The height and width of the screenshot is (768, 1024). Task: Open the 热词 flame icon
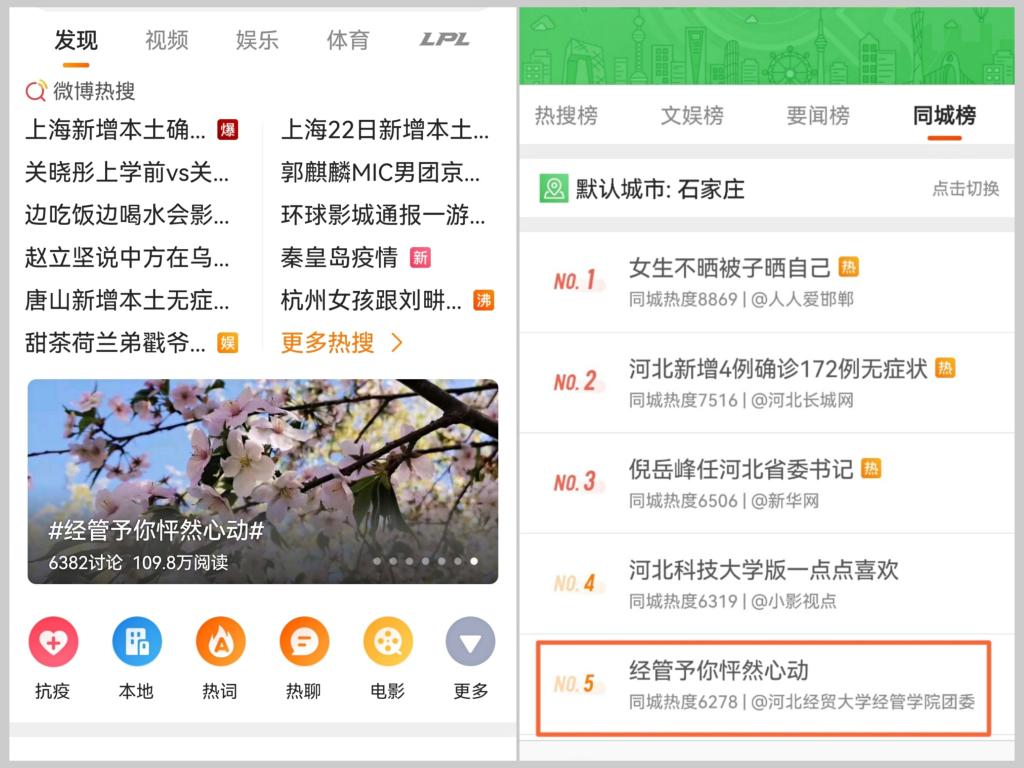[x=220, y=642]
